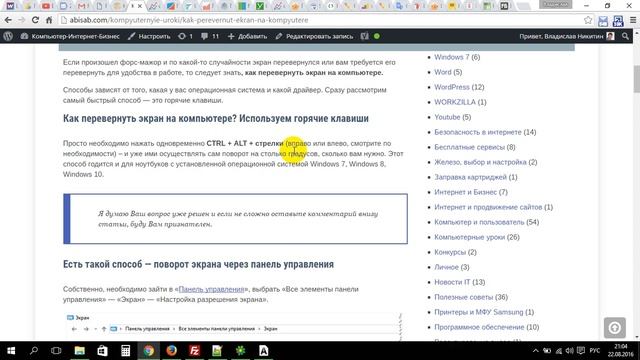Image resolution: width=640 pixels, height=360 pixels.
Task: Open Бесплатные сервисы category
Action: coord(469,147)
